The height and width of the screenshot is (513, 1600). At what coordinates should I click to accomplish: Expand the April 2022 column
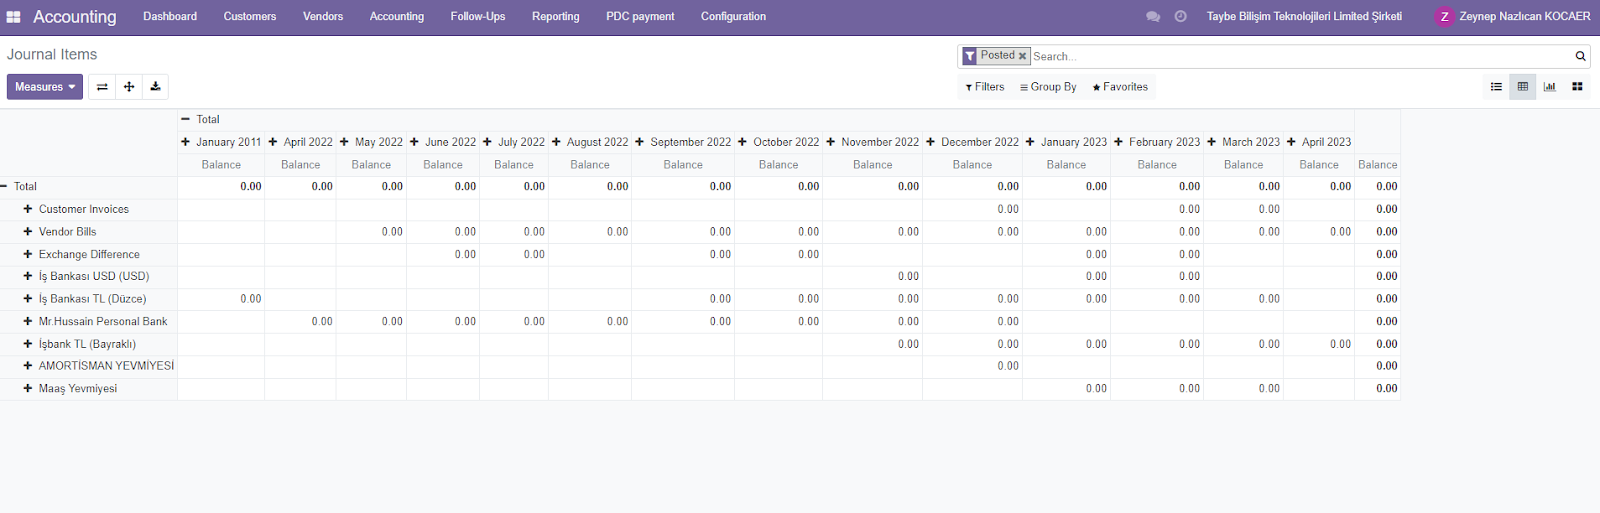pos(273,142)
